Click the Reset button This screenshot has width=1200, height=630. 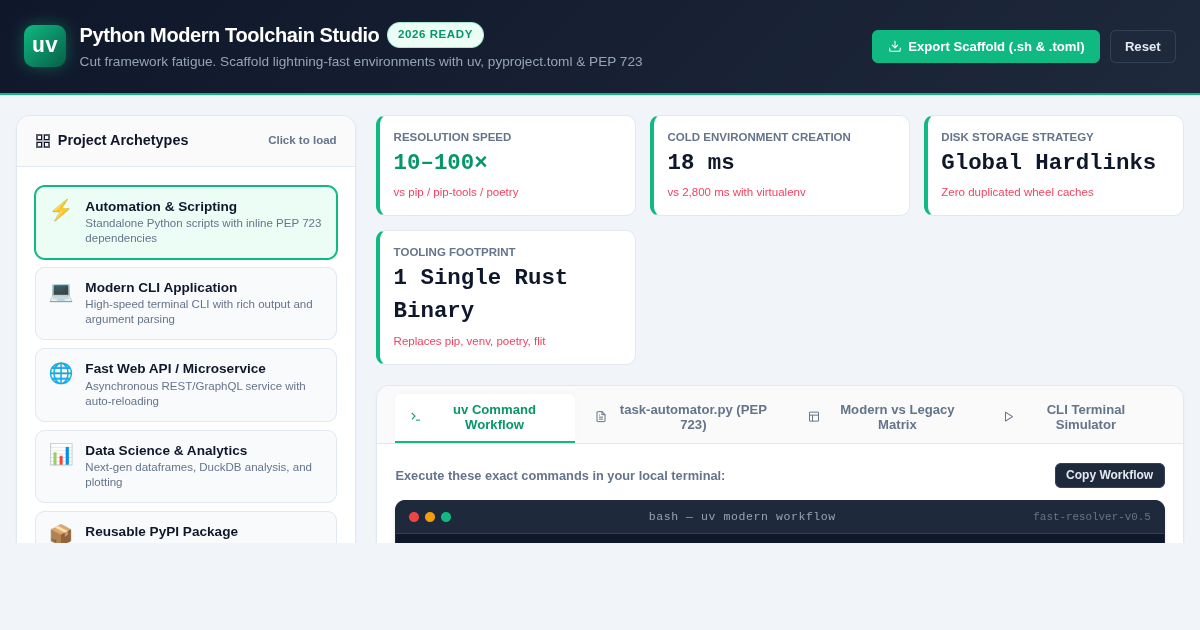[x=1143, y=46]
